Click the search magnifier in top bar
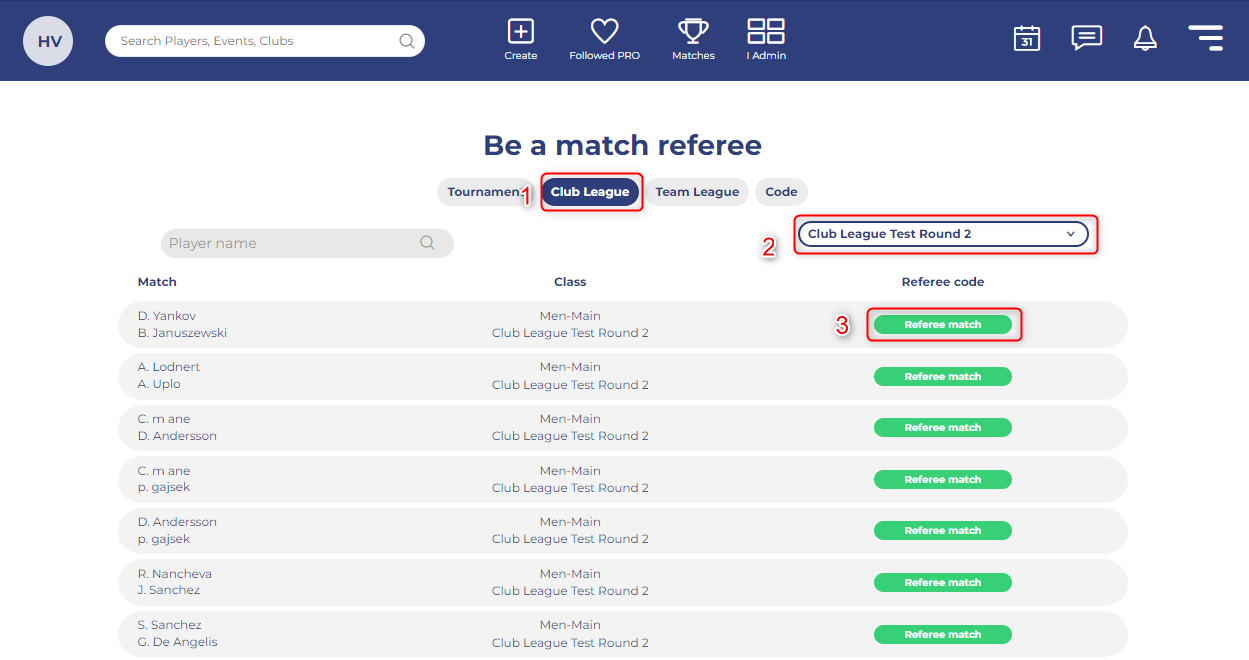 point(407,41)
